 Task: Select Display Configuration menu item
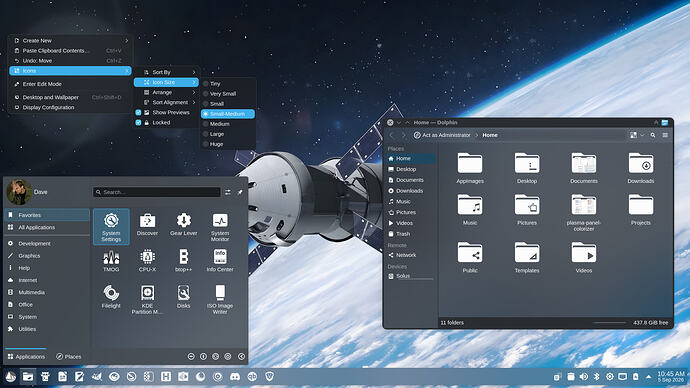tap(70, 107)
